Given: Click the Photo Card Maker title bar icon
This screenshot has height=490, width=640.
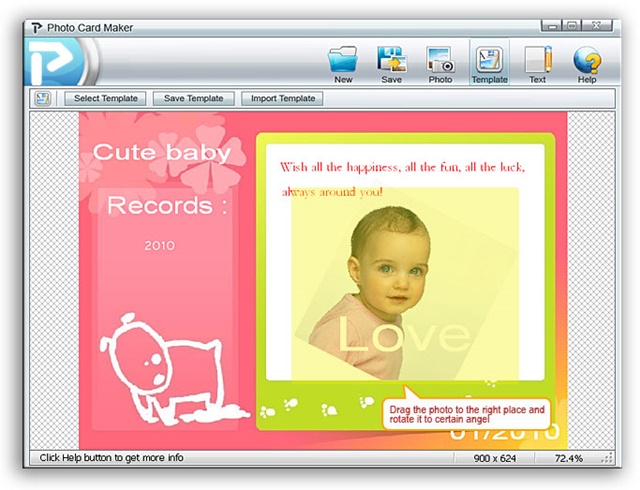Looking at the screenshot, I should (x=34, y=25).
